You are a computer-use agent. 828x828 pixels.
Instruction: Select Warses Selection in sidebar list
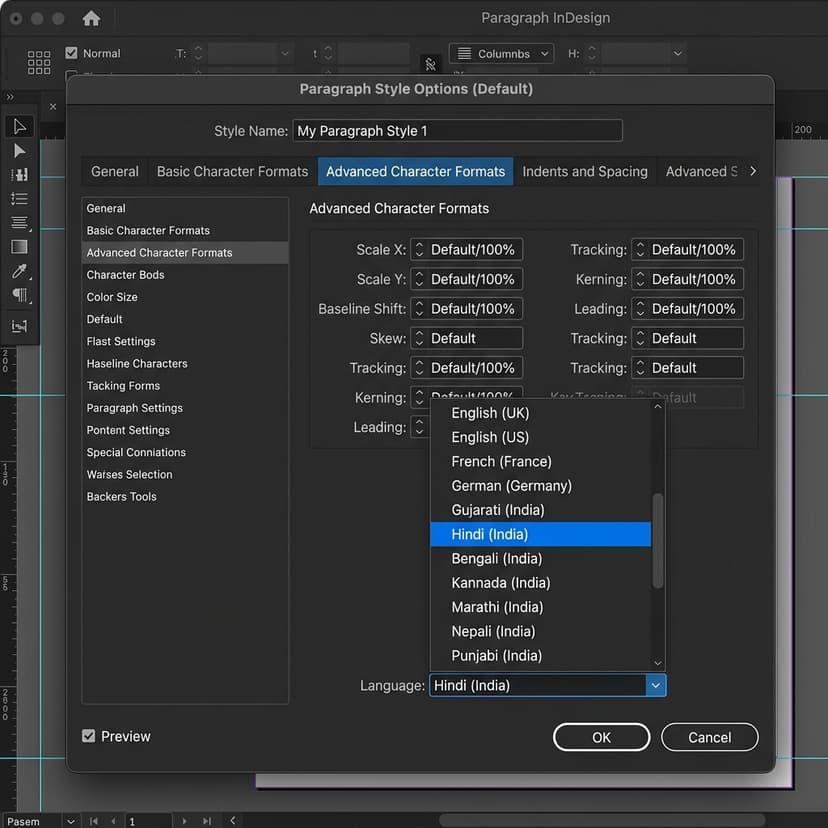tap(185, 475)
